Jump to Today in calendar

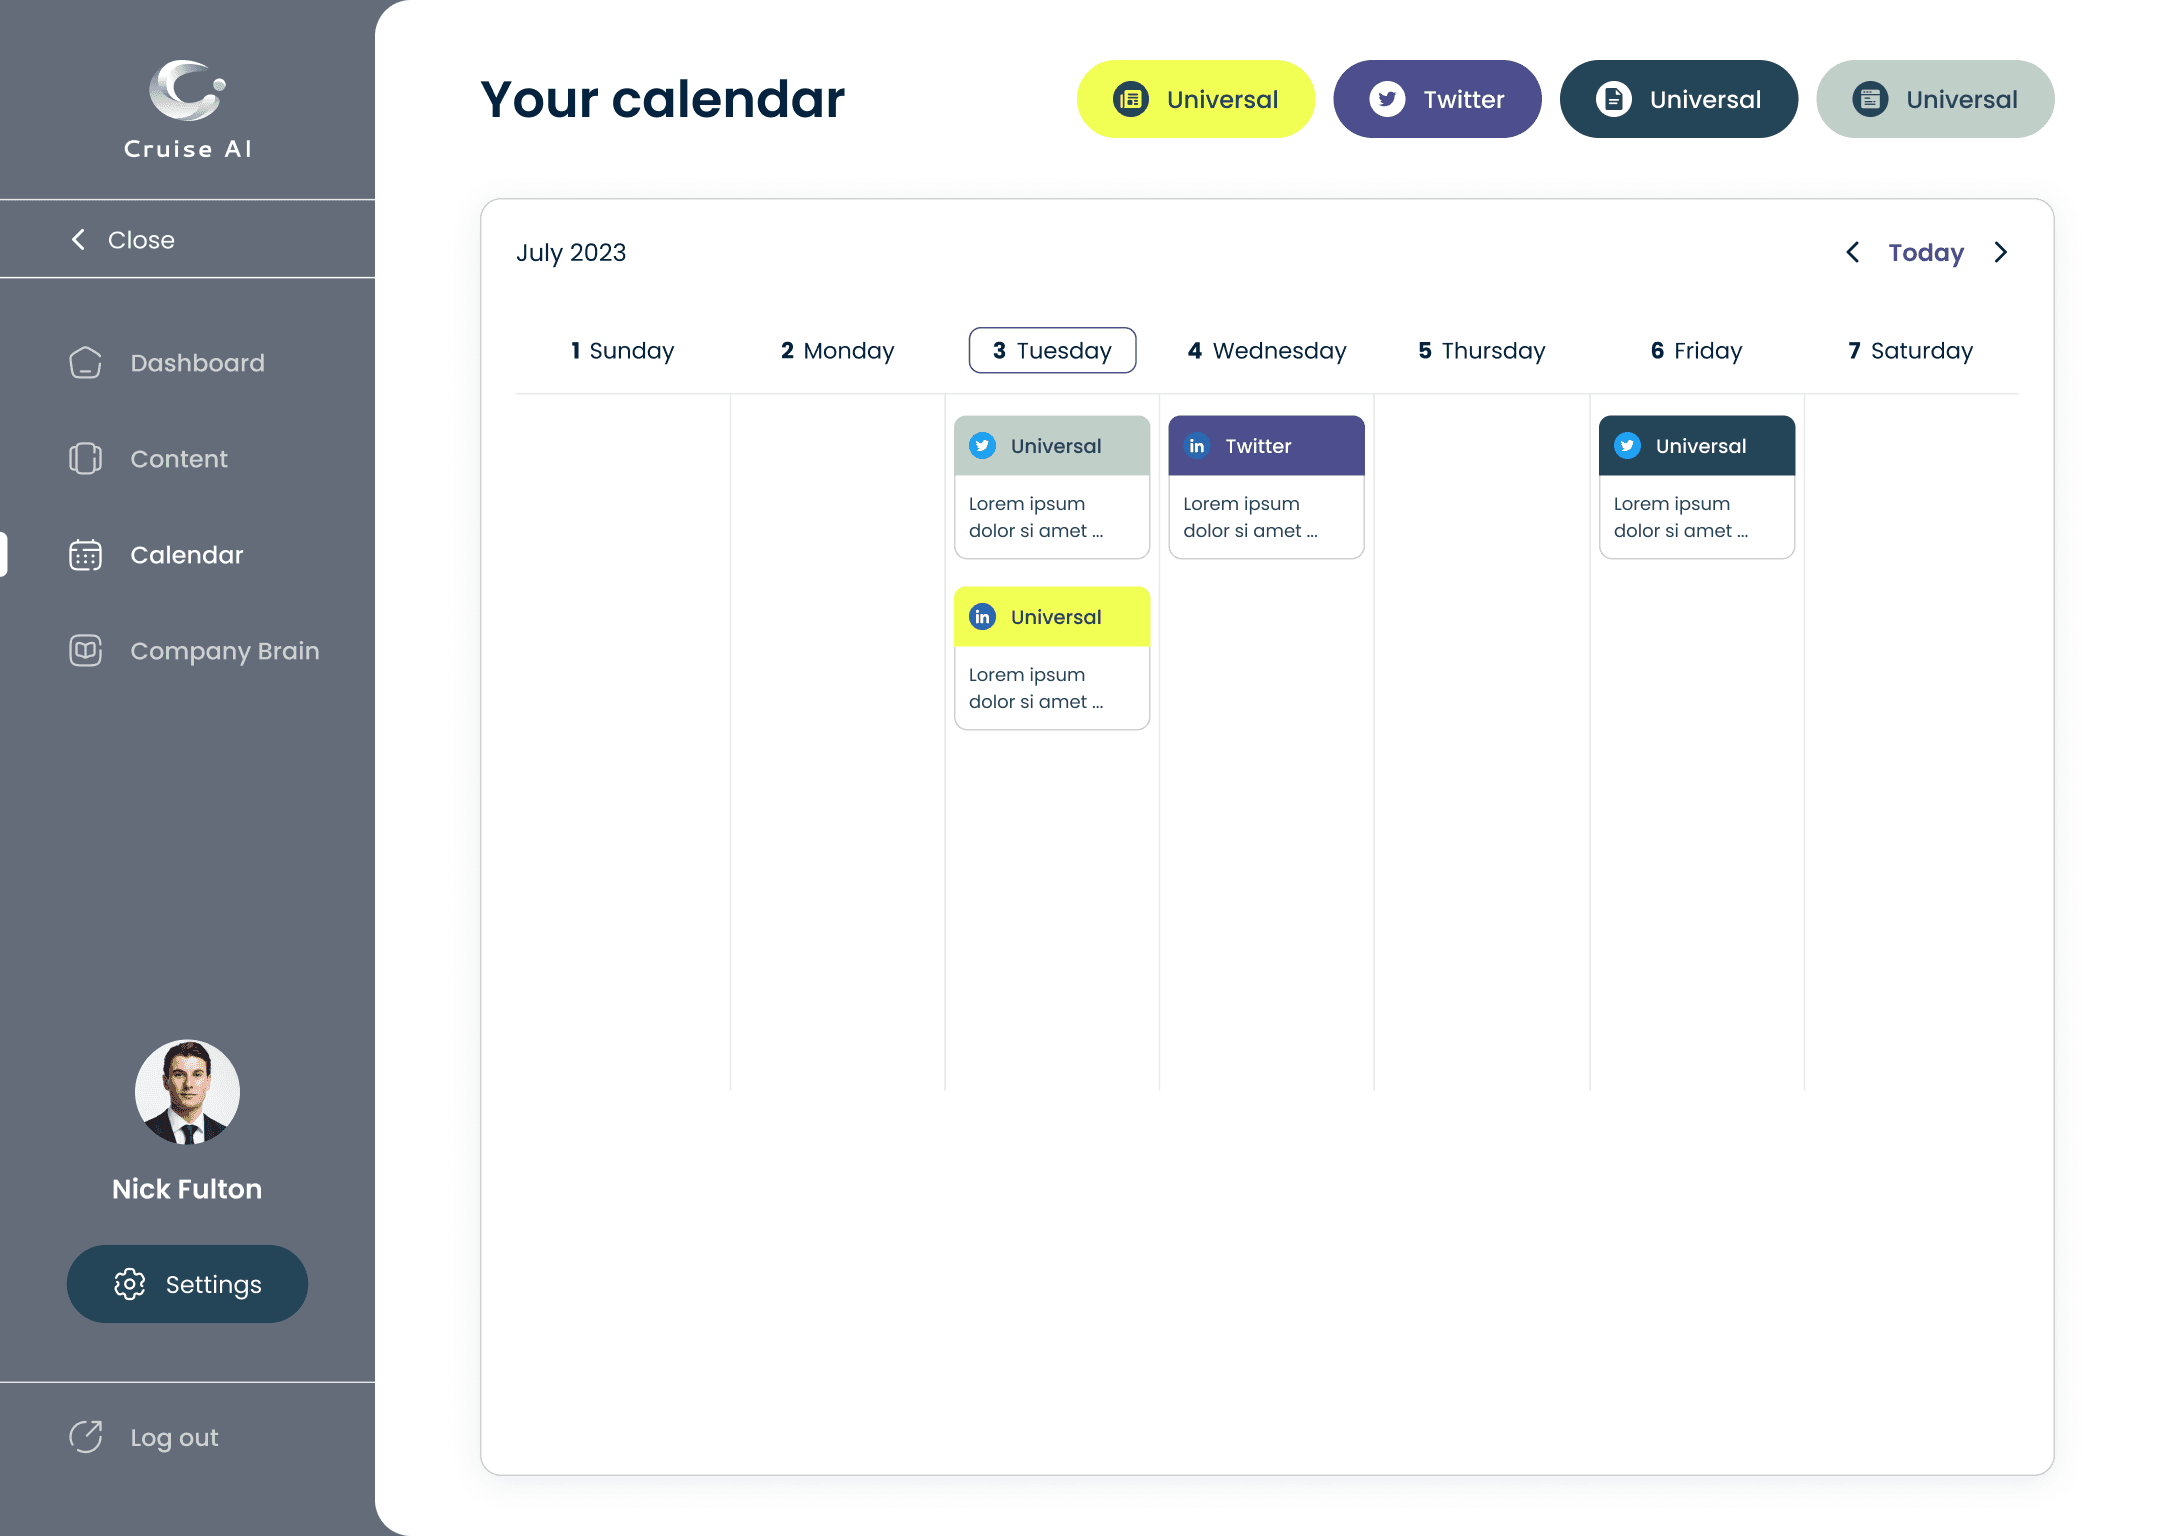click(x=1926, y=252)
